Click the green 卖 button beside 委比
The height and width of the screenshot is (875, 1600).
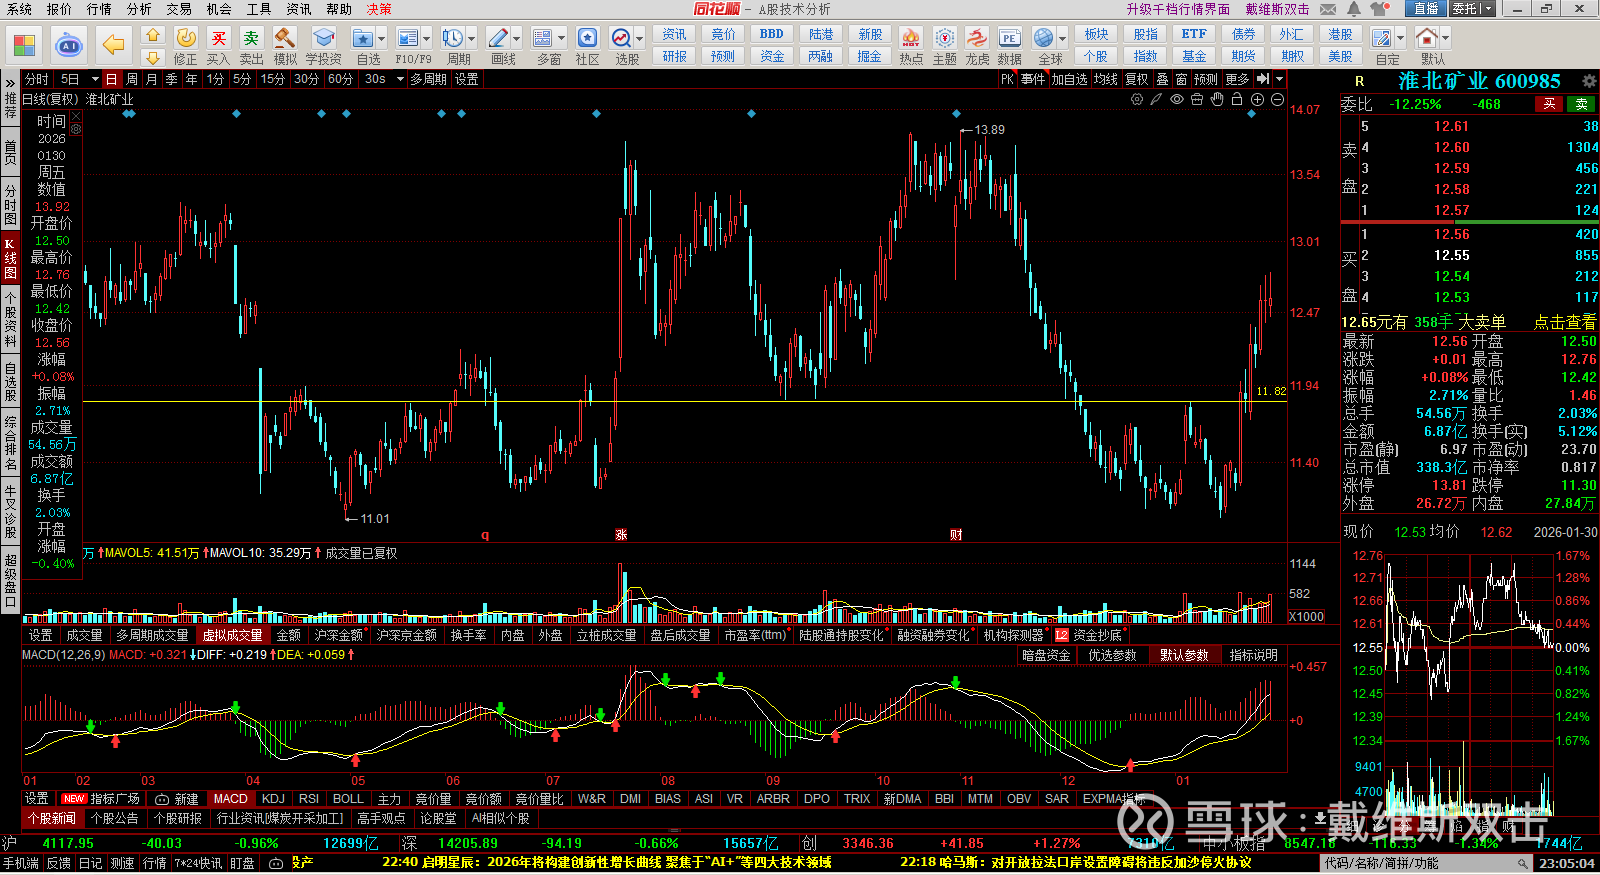click(x=1581, y=104)
